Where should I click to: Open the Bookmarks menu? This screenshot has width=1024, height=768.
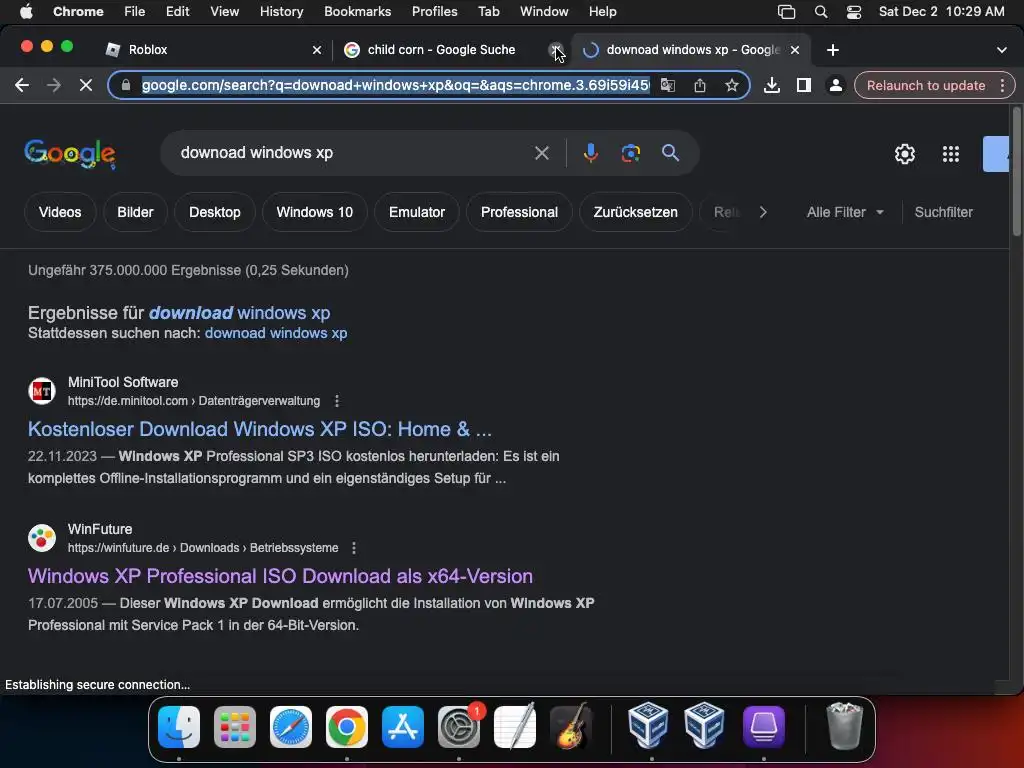click(x=357, y=12)
